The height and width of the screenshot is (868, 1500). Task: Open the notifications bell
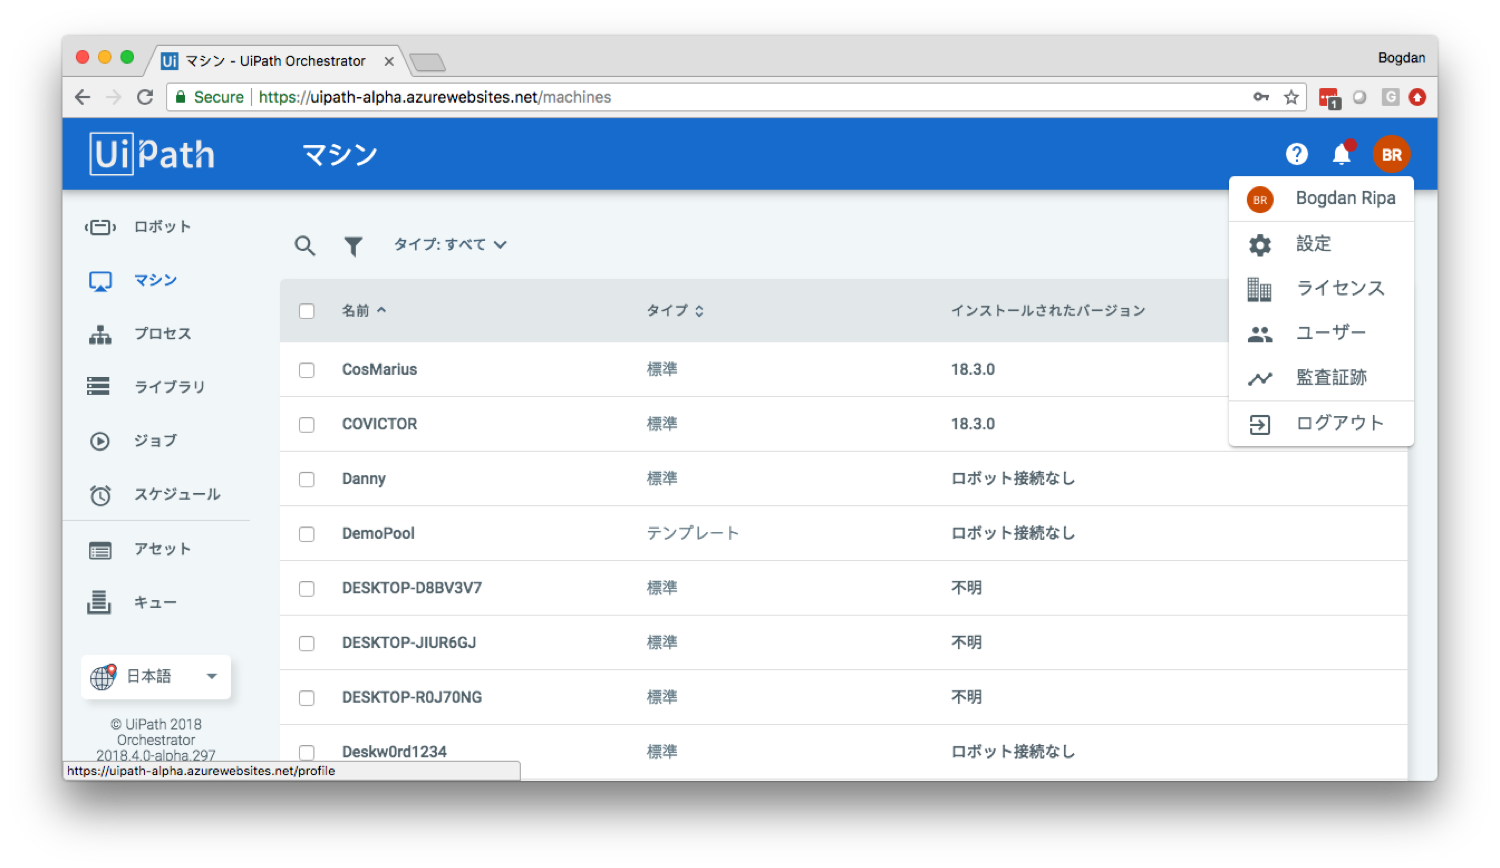tap(1342, 153)
